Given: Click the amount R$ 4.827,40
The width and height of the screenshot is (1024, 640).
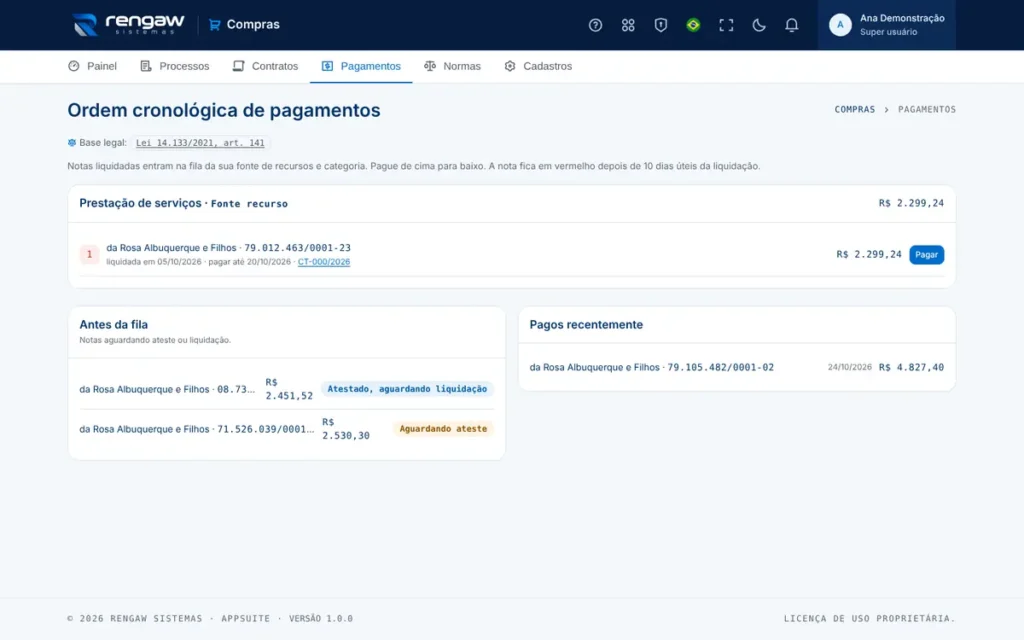Looking at the screenshot, I should 911,367.
